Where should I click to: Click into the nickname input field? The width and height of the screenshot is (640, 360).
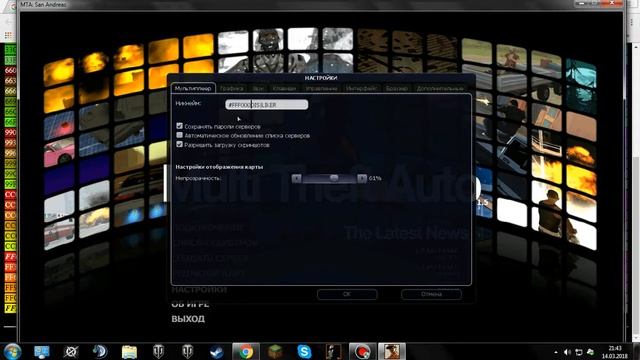point(267,105)
